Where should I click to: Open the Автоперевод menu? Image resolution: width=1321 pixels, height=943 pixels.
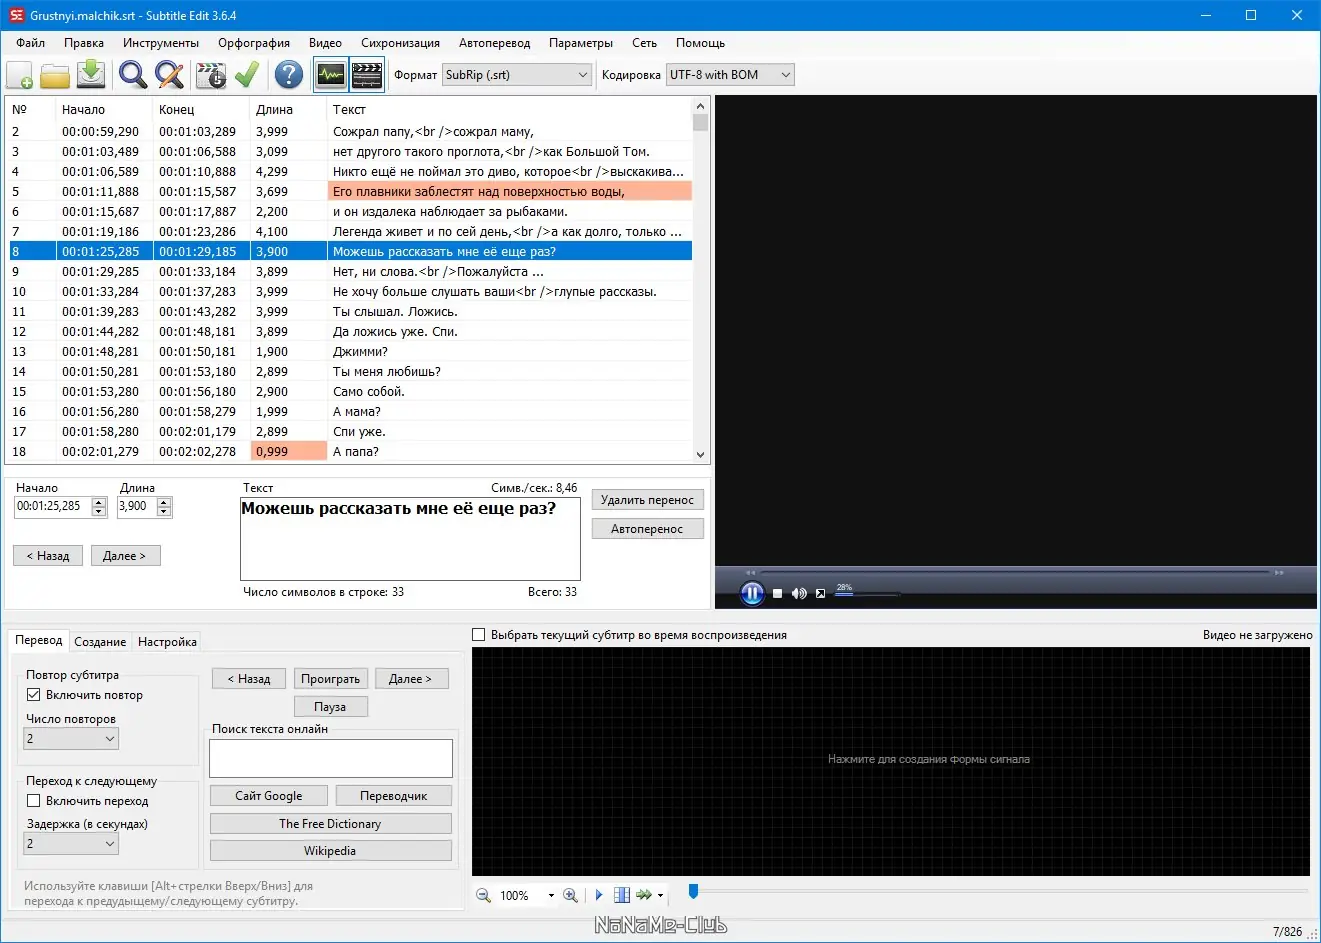(495, 43)
